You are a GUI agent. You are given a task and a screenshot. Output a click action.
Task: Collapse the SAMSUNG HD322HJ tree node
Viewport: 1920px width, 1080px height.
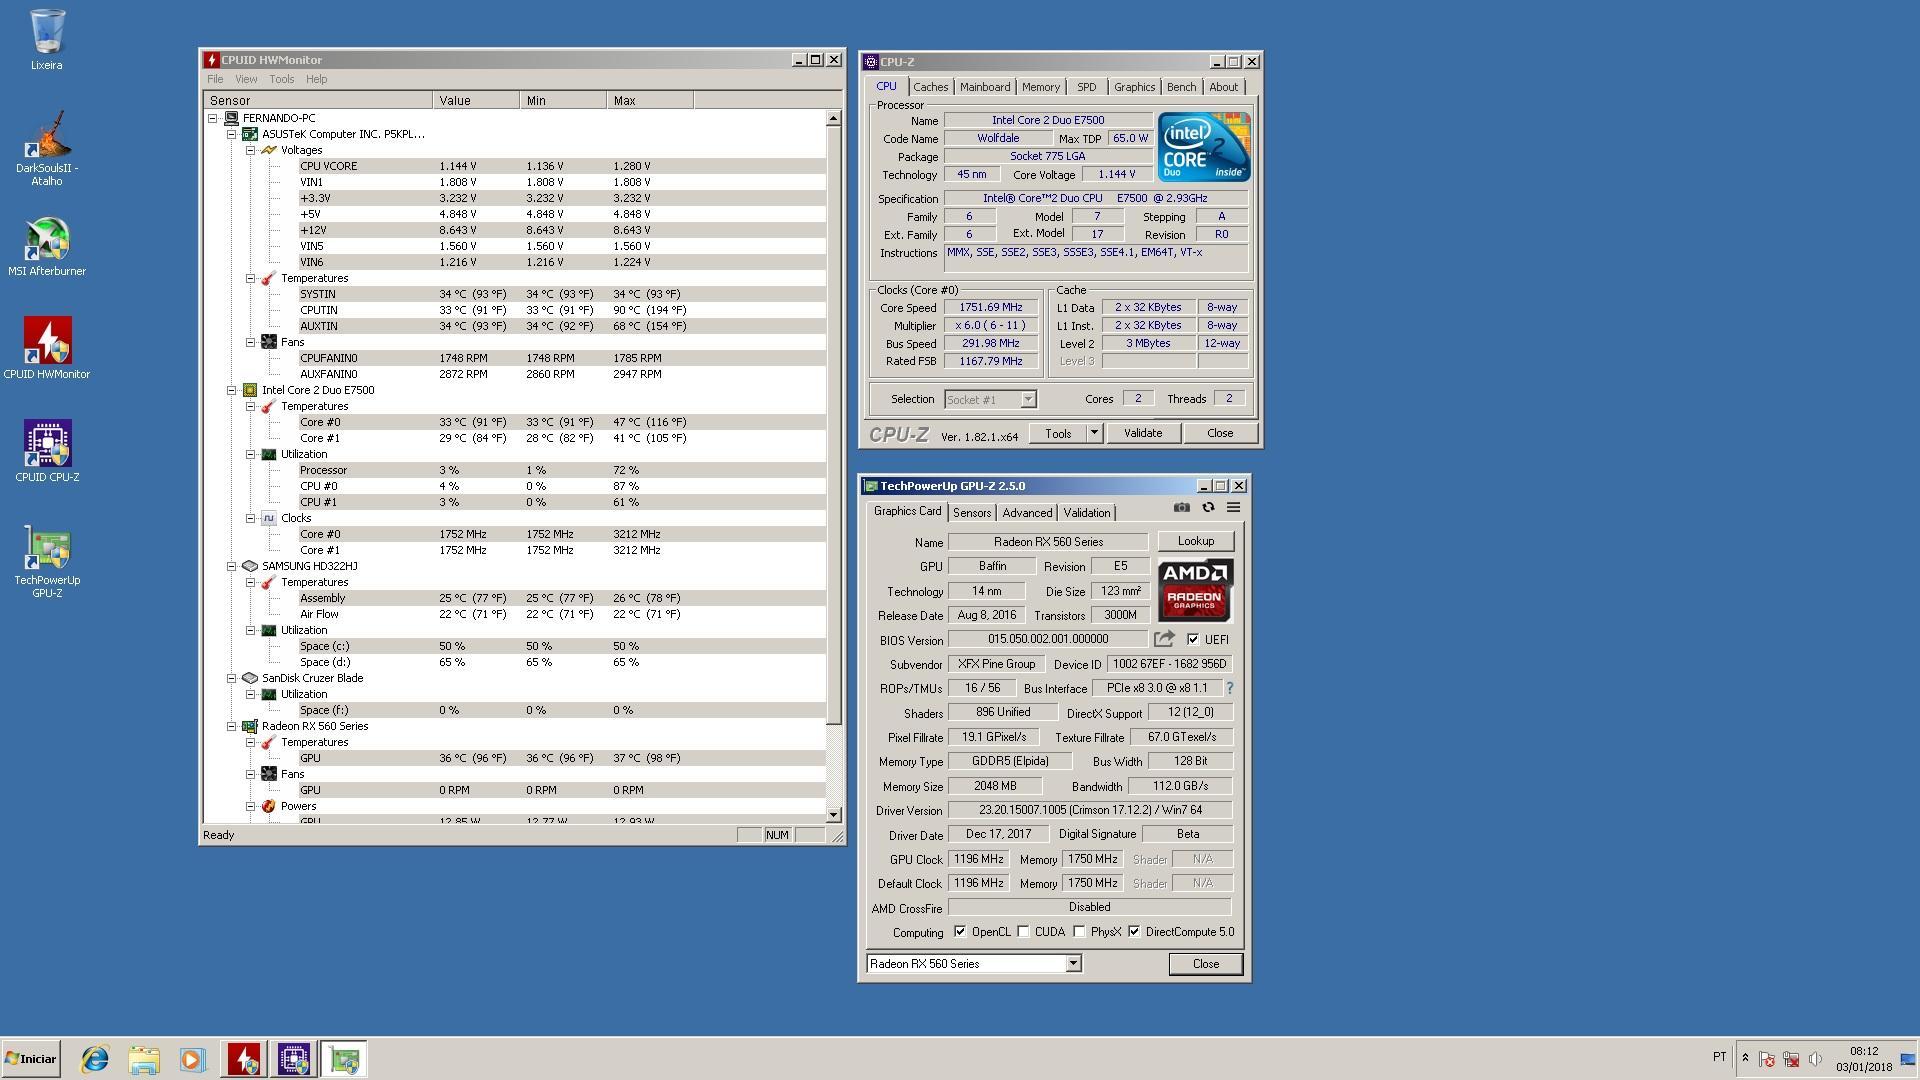(231, 566)
